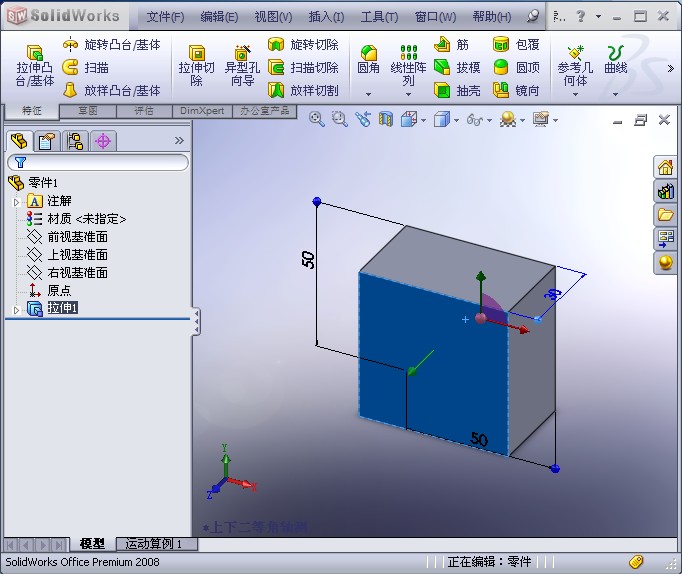Toggle the Section View icon
682x574 pixels.
tap(385, 119)
